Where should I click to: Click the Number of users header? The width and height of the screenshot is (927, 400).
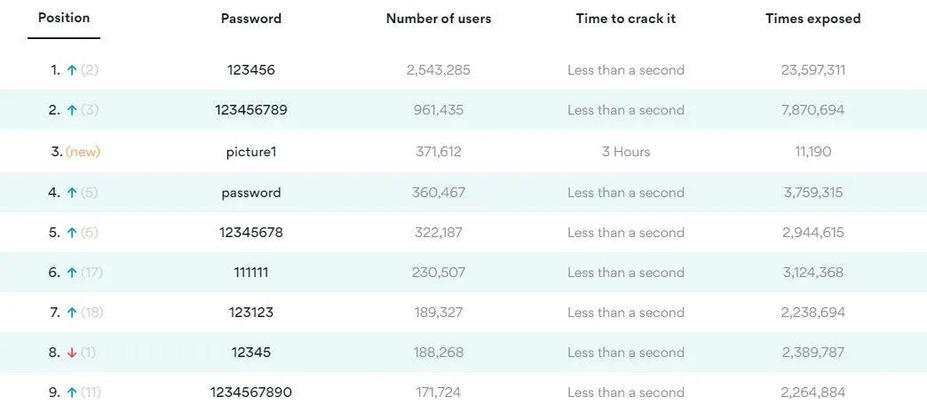(x=439, y=18)
